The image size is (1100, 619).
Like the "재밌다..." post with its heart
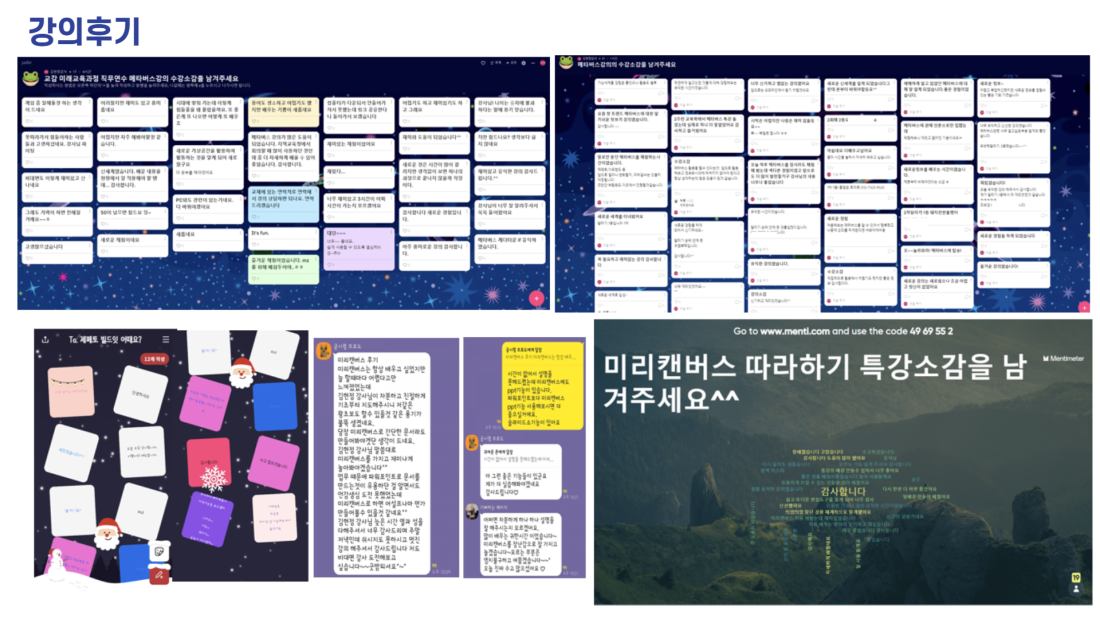click(x=329, y=182)
